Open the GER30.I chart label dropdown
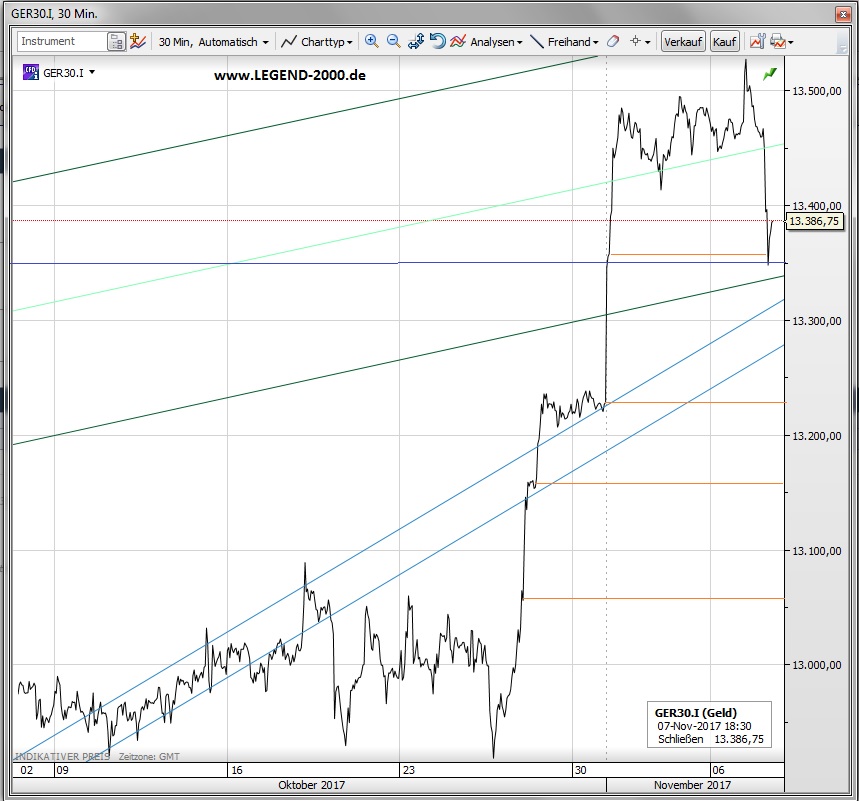859x801 pixels. 92,73
